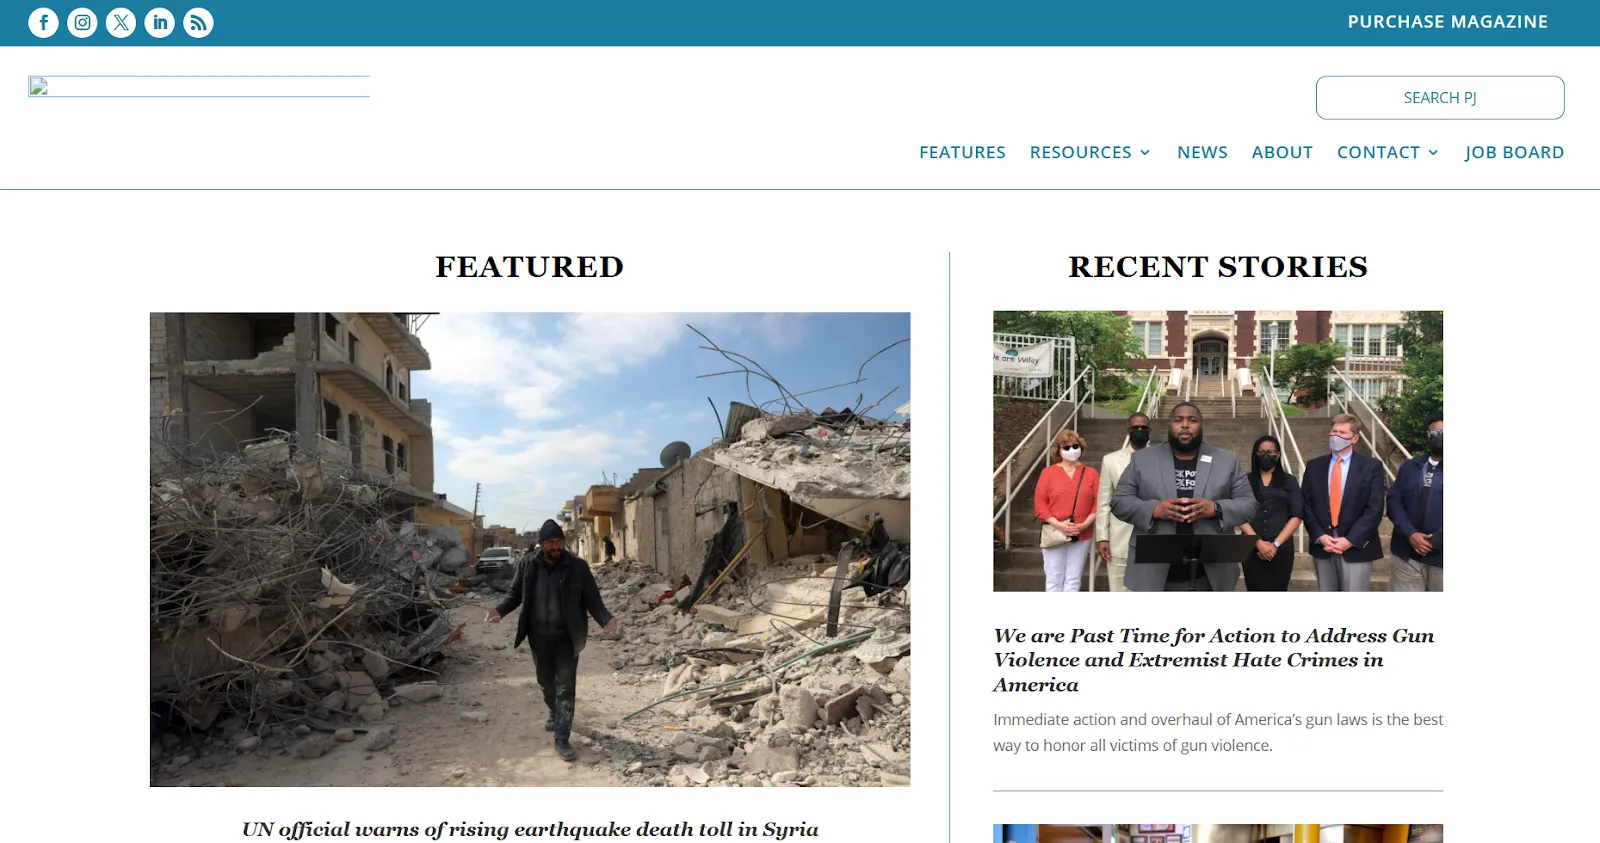Viewport: 1600px width, 843px height.
Task: Open the RSS feed icon
Action: pos(199,22)
